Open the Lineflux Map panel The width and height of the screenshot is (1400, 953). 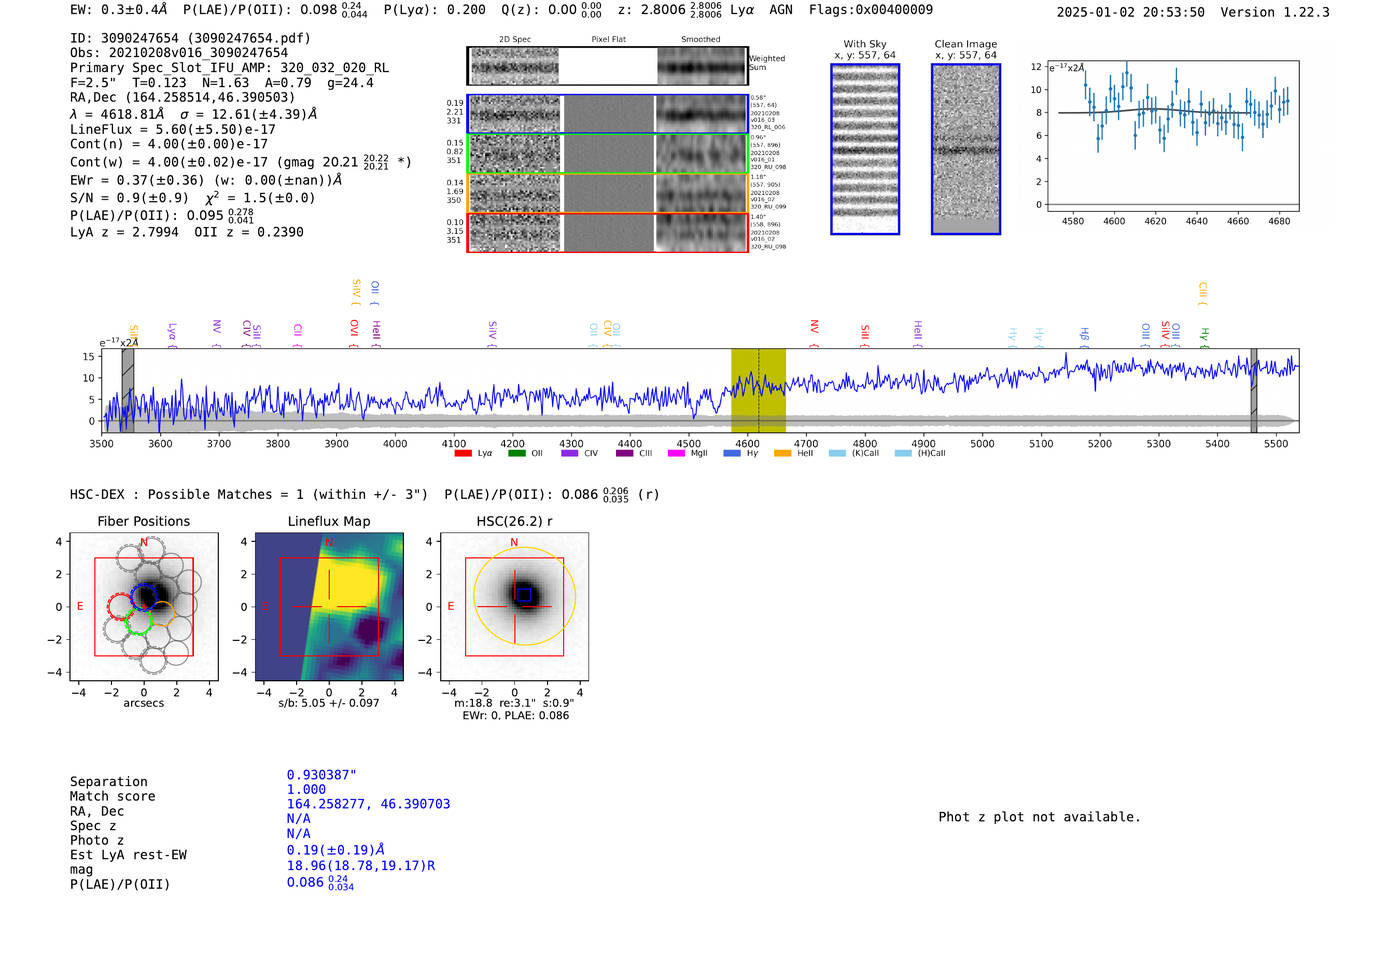(329, 606)
